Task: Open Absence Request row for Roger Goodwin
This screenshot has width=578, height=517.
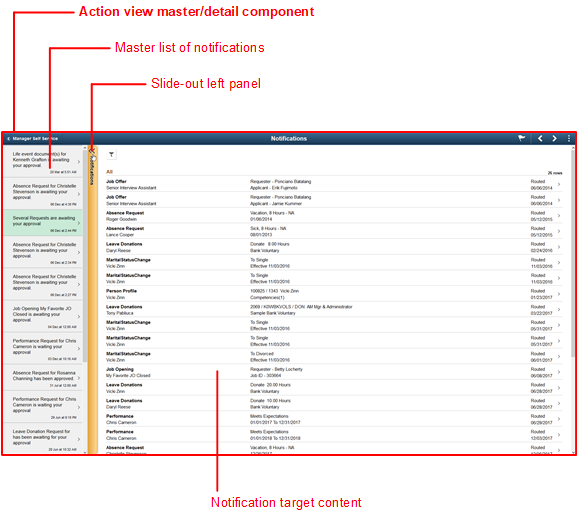Action: point(334,216)
